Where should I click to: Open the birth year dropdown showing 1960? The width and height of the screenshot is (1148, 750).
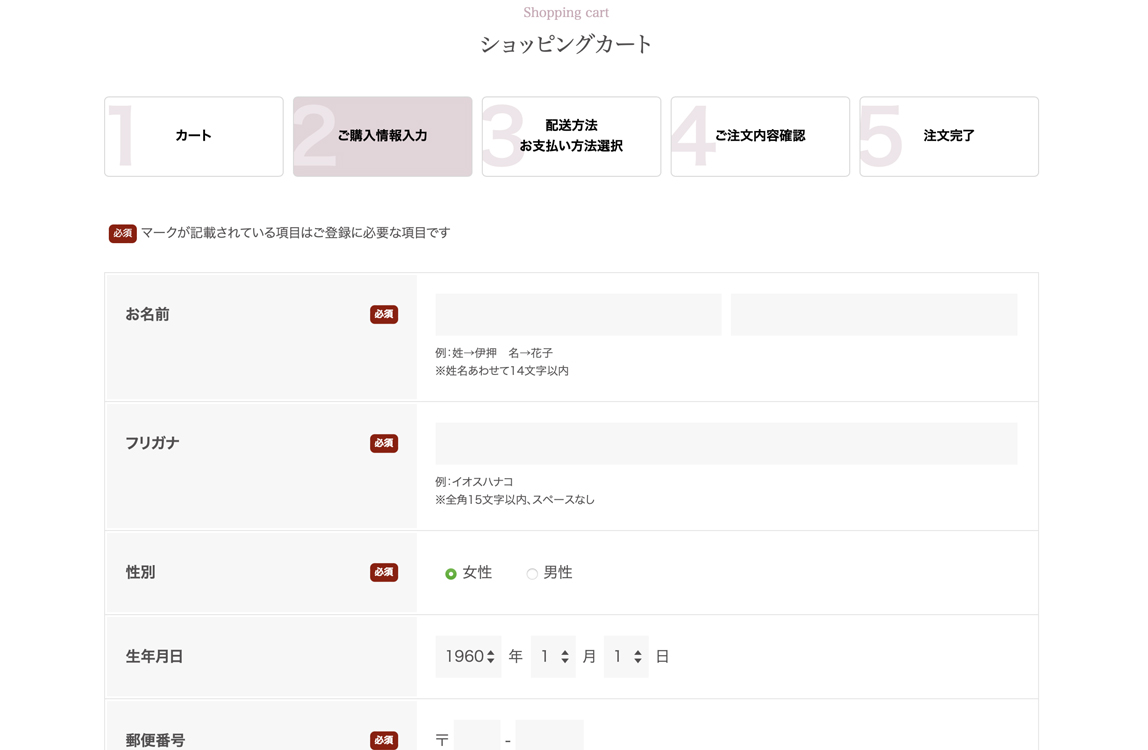pyautogui.click(x=468, y=656)
